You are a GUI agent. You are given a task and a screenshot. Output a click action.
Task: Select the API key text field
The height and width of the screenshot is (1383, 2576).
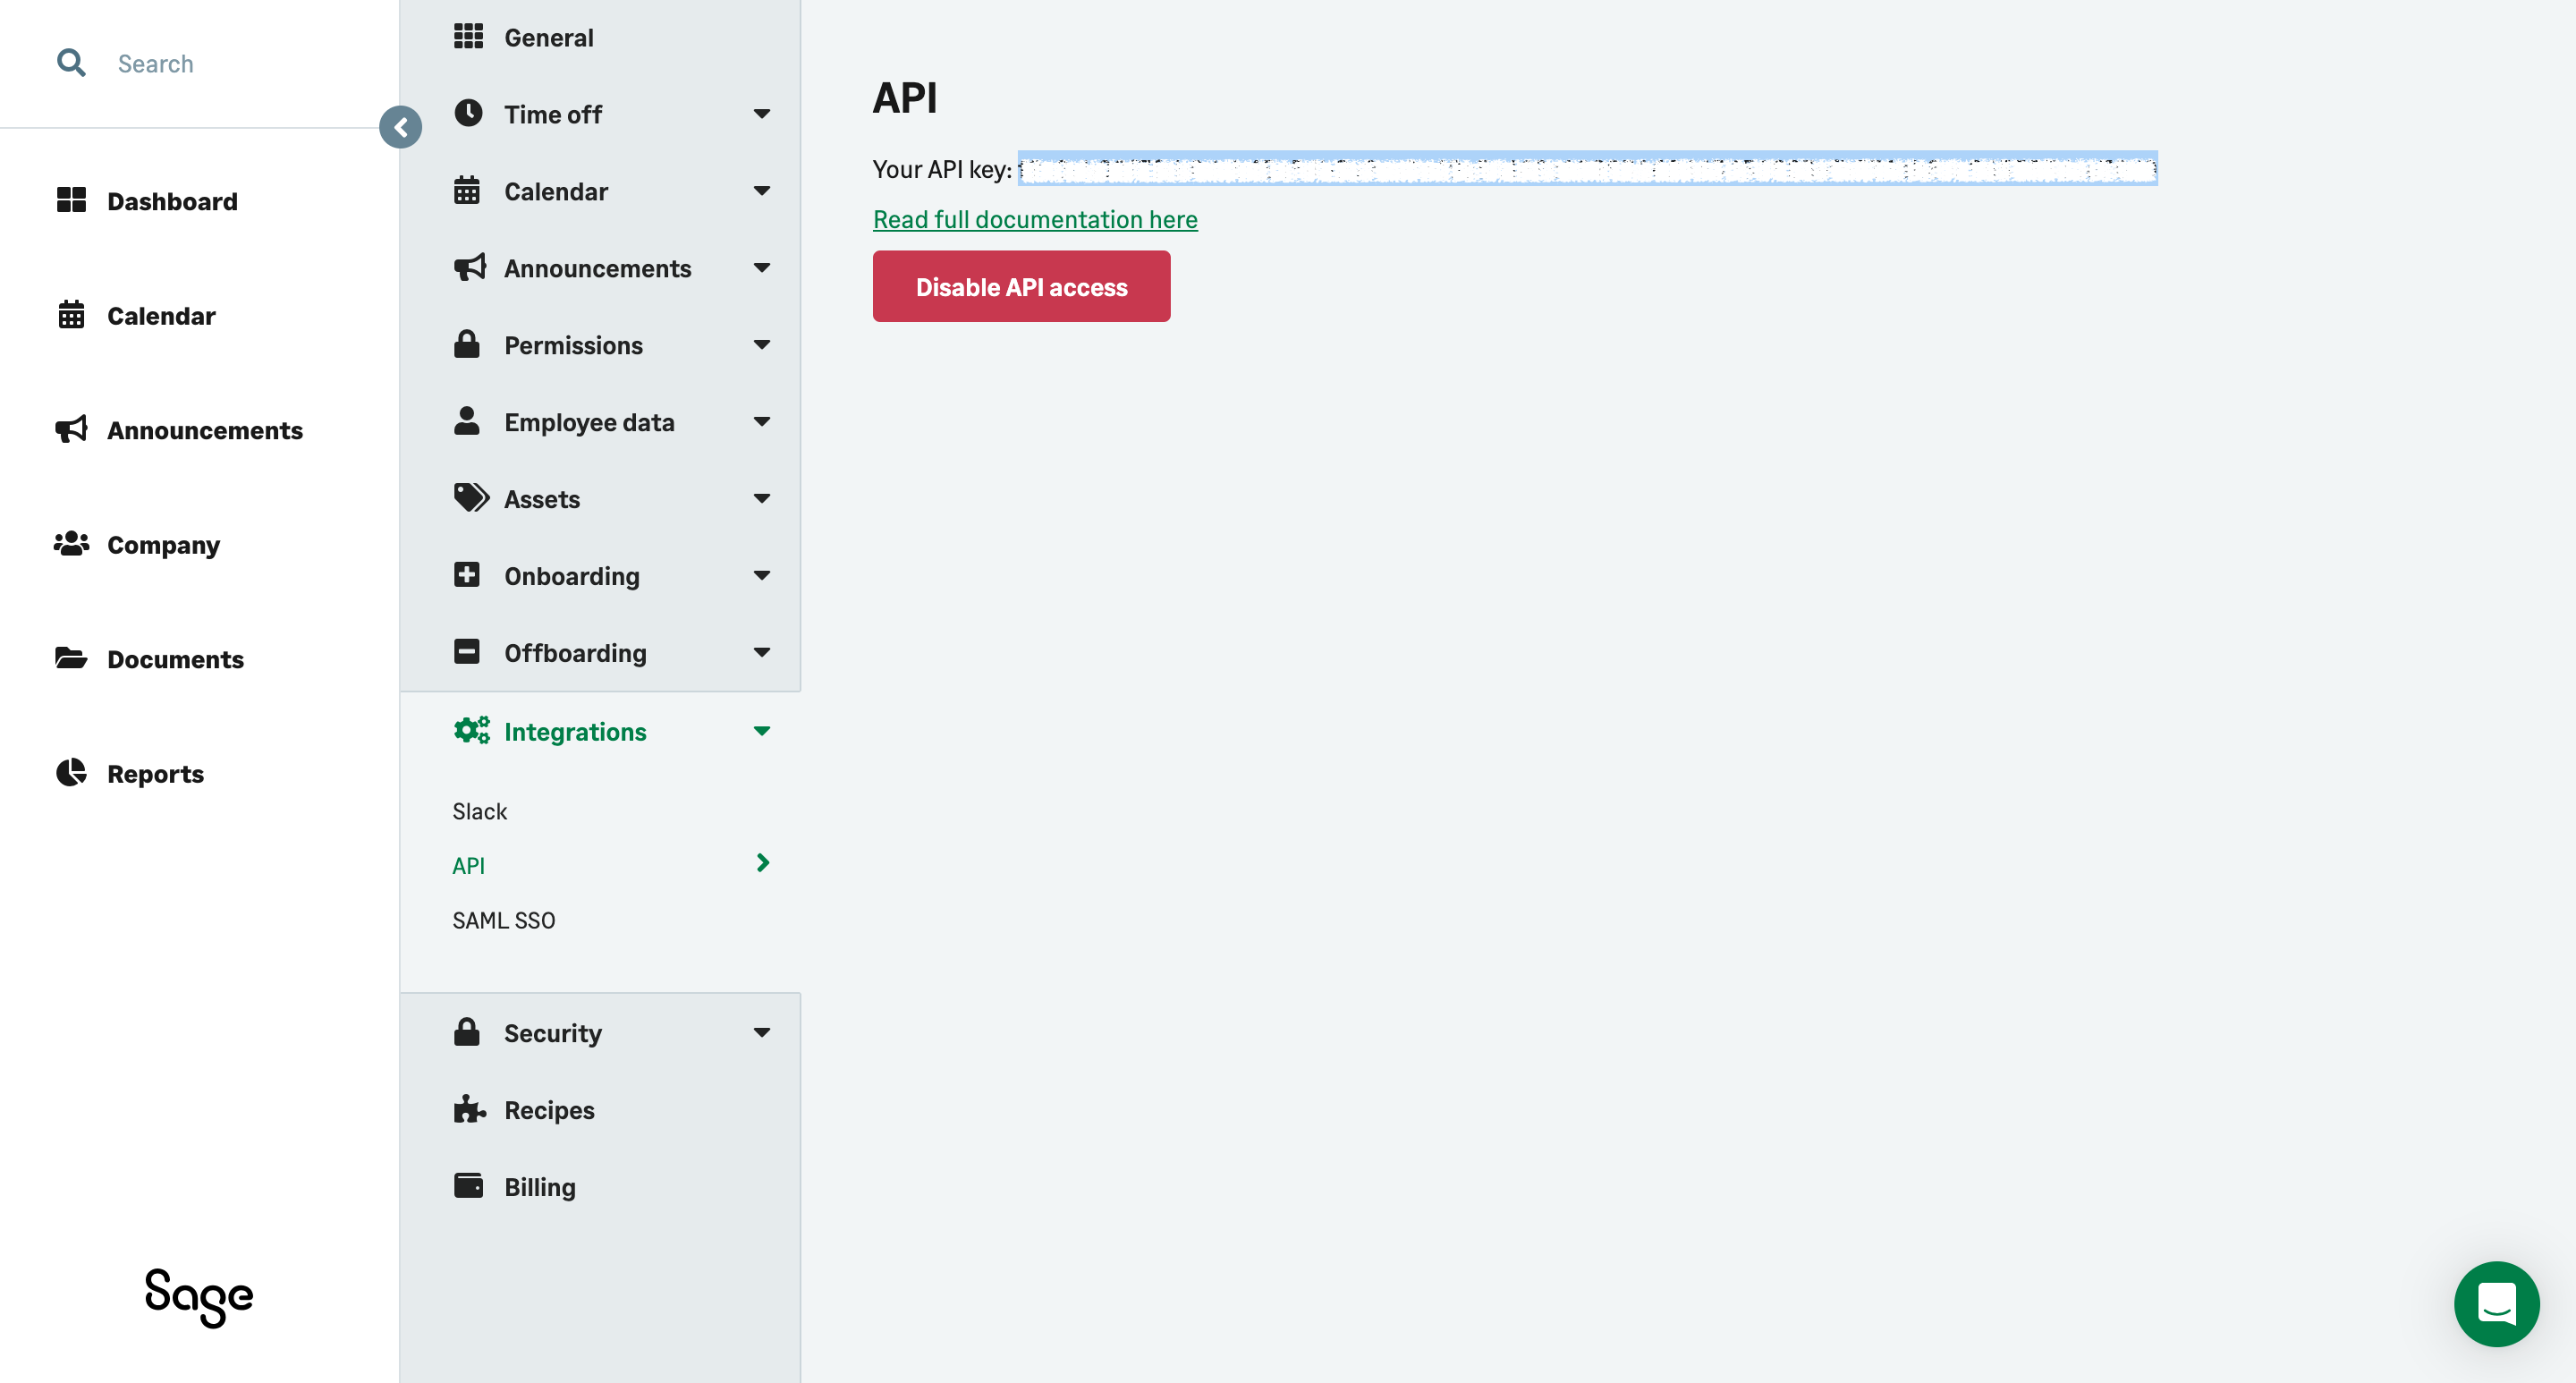click(1586, 169)
